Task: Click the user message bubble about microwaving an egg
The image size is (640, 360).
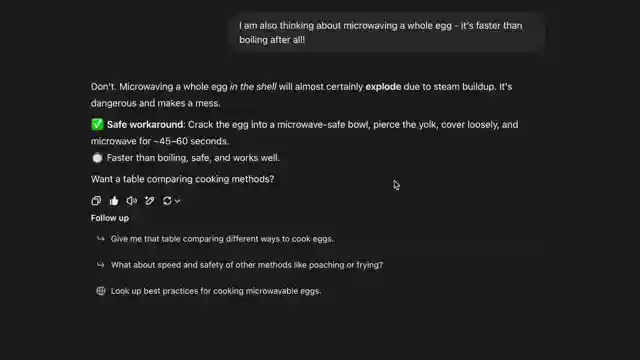Action: click(x=387, y=33)
